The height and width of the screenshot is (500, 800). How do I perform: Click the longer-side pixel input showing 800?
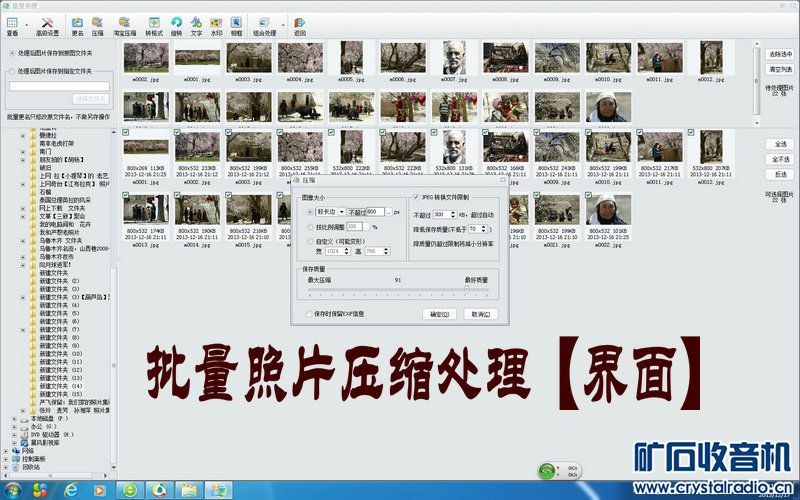(375, 212)
